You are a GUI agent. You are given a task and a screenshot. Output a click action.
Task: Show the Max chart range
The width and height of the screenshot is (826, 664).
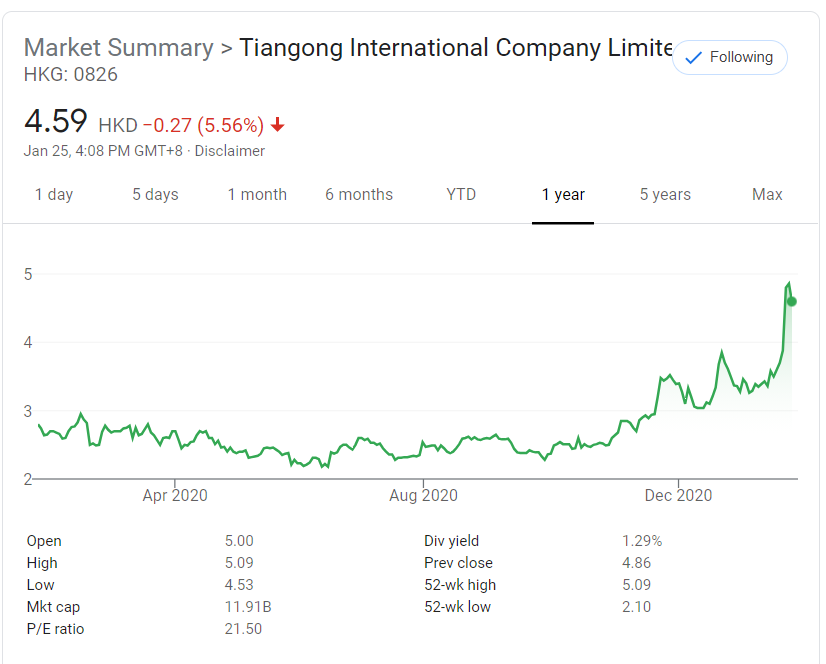(x=767, y=194)
